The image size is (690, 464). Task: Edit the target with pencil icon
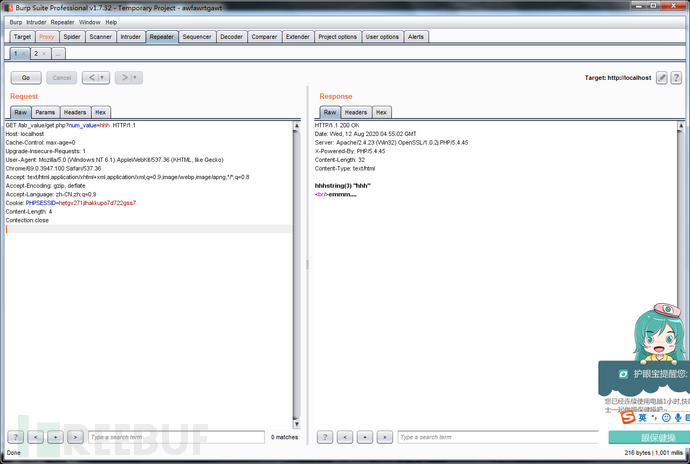661,78
